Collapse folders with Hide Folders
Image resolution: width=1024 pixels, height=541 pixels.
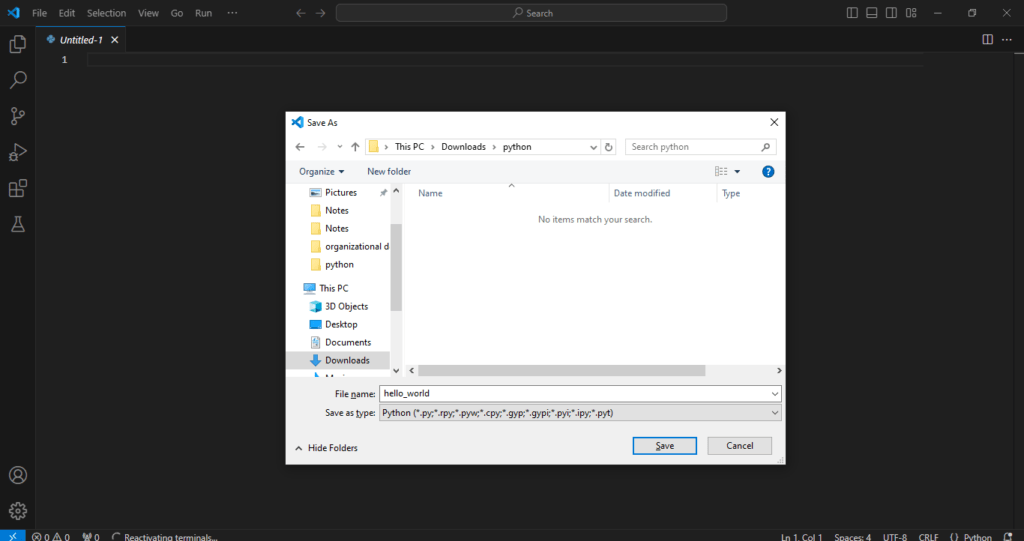[x=327, y=448]
